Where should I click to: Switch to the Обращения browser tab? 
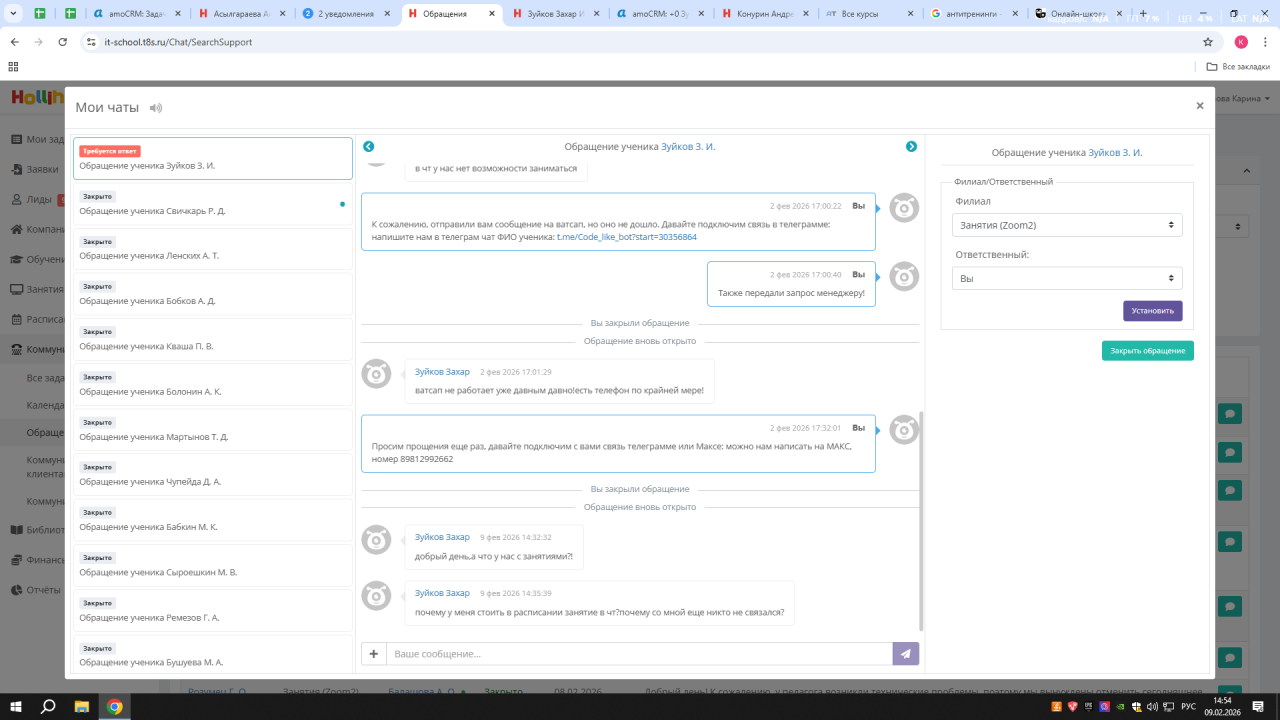tap(450, 14)
